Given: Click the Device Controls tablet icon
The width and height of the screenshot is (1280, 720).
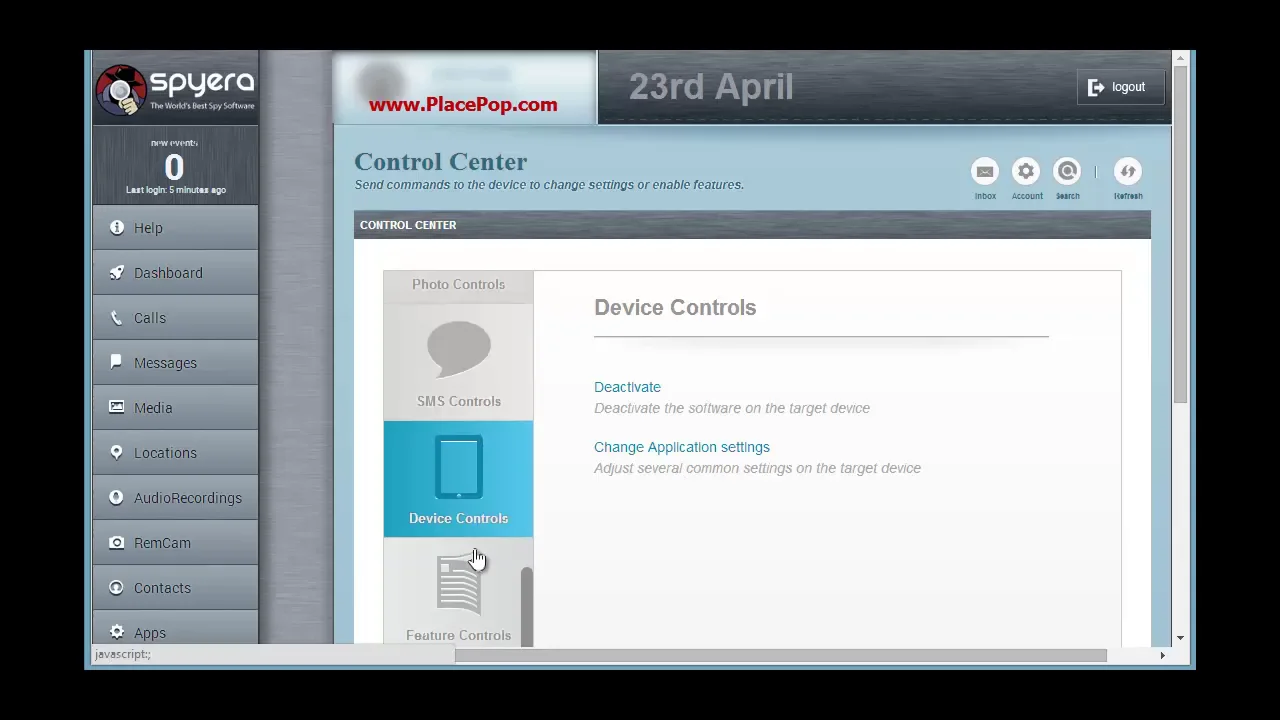Looking at the screenshot, I should click(459, 466).
